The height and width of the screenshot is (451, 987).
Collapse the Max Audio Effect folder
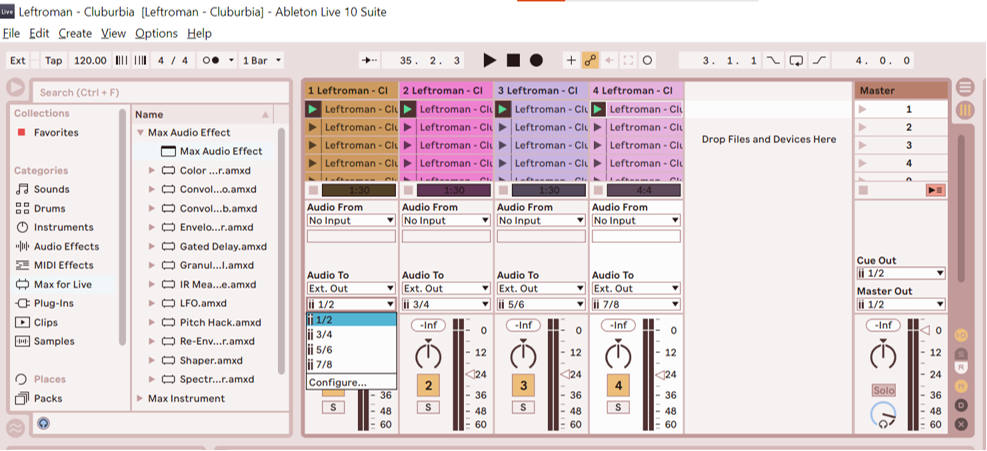pyautogui.click(x=140, y=133)
